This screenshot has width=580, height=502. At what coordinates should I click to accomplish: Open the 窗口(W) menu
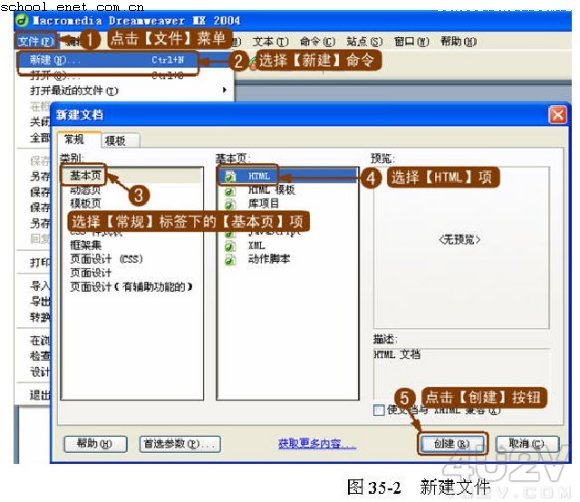[x=411, y=41]
